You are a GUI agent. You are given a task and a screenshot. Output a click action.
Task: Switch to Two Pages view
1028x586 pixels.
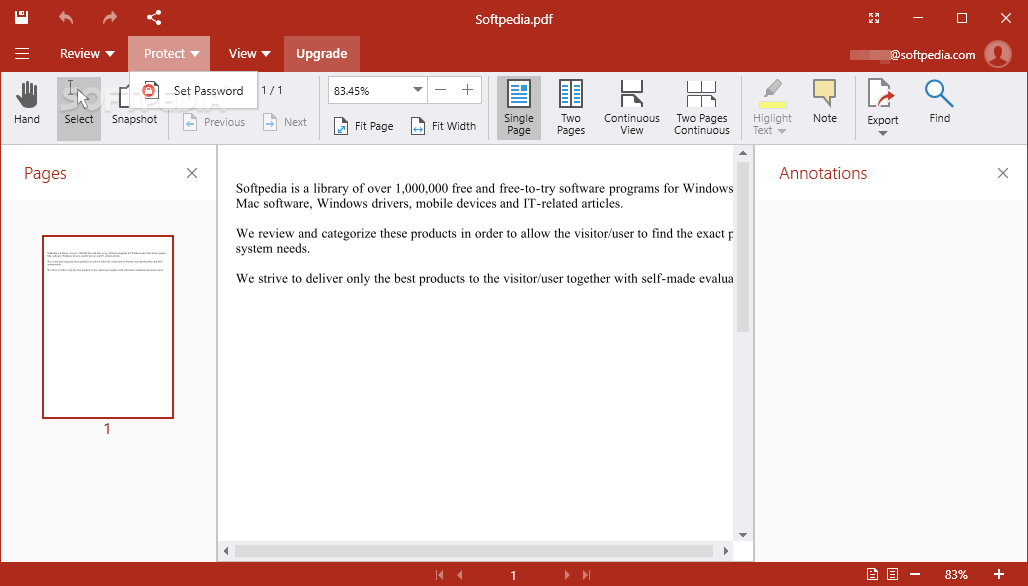coord(571,107)
